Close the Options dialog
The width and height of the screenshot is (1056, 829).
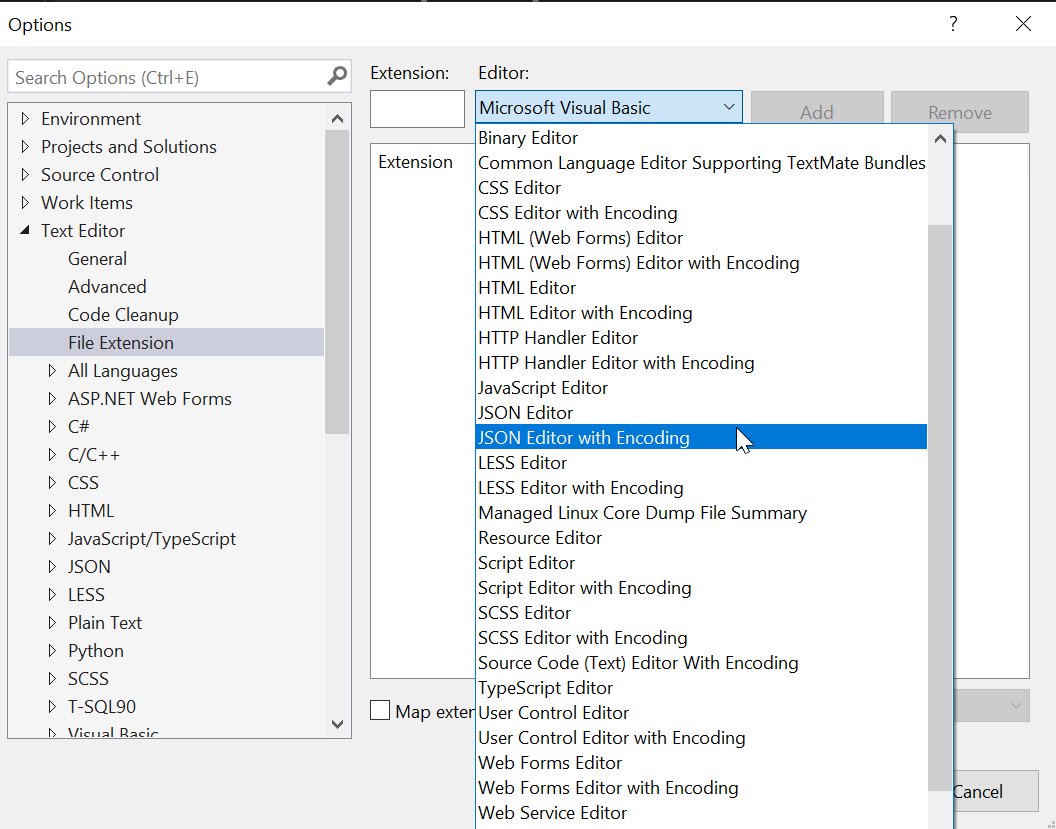pos(1023,24)
